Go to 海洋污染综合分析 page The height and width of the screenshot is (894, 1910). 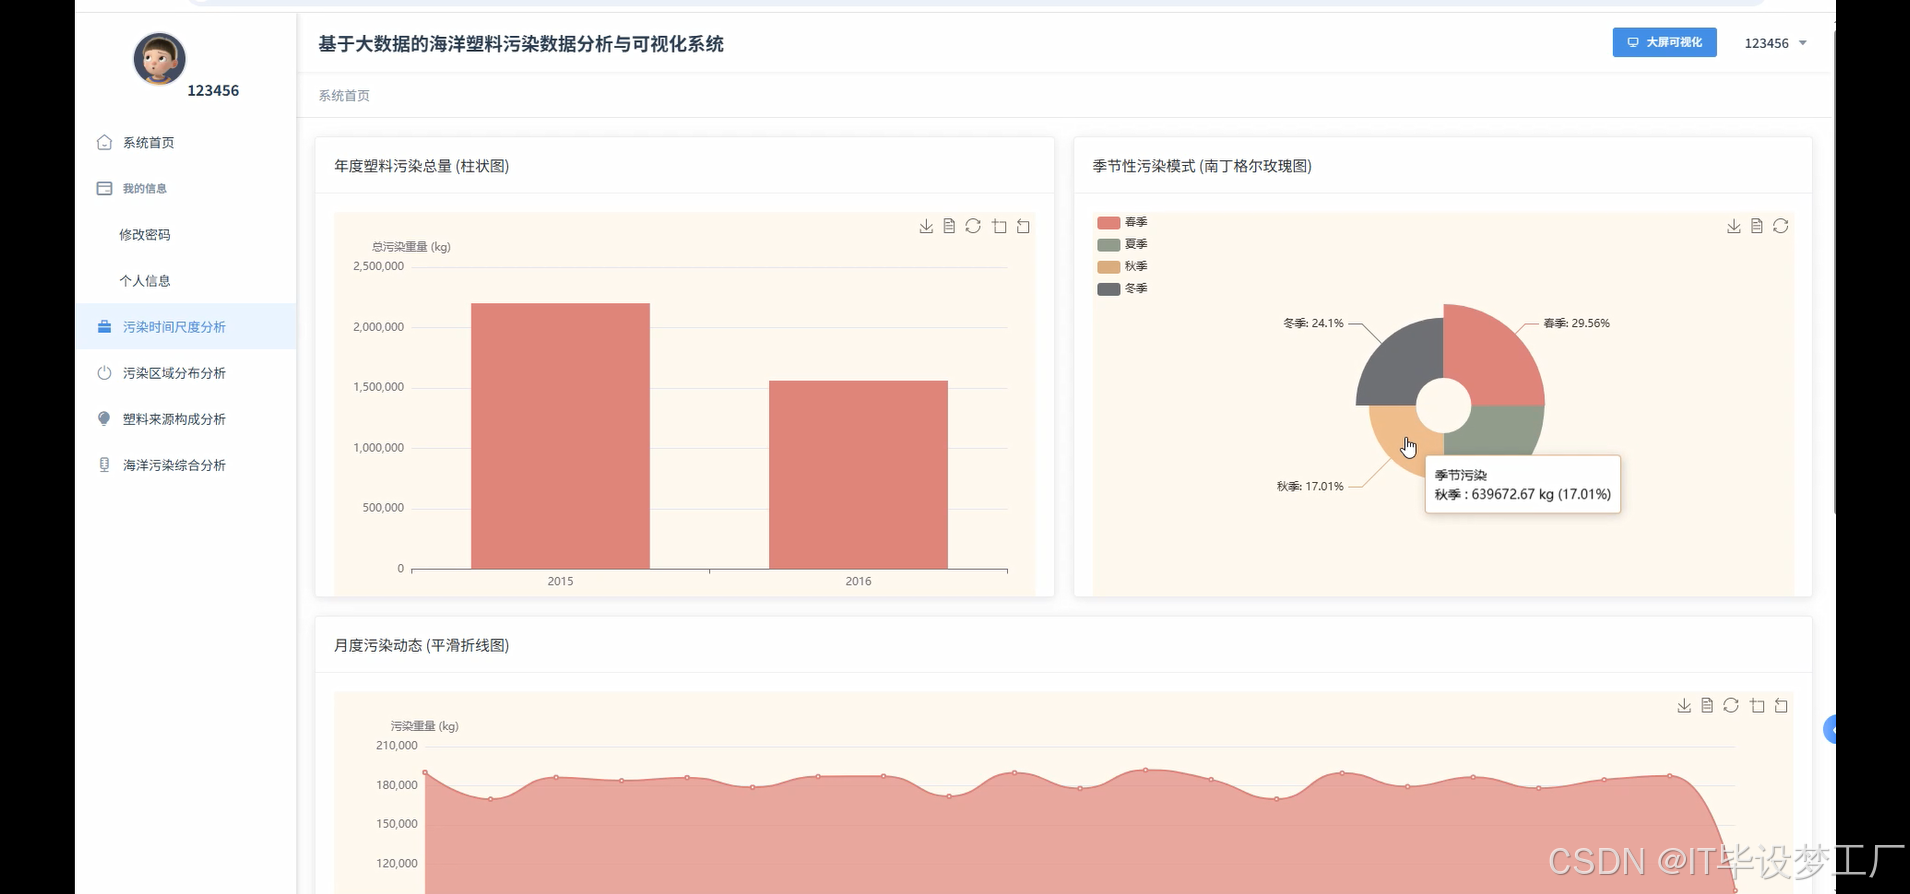pos(186,465)
